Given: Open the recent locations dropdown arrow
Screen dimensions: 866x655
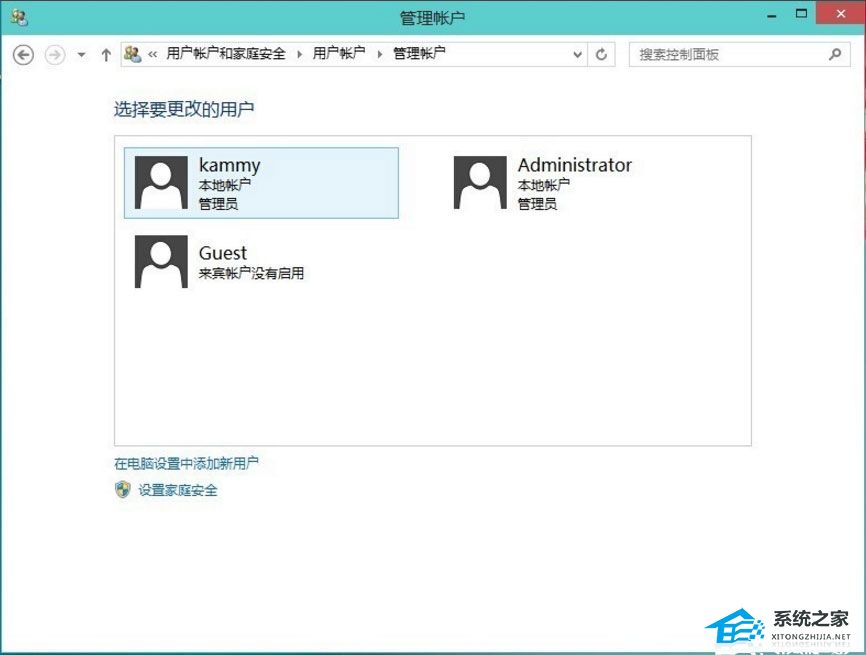Looking at the screenshot, I should tap(82, 55).
